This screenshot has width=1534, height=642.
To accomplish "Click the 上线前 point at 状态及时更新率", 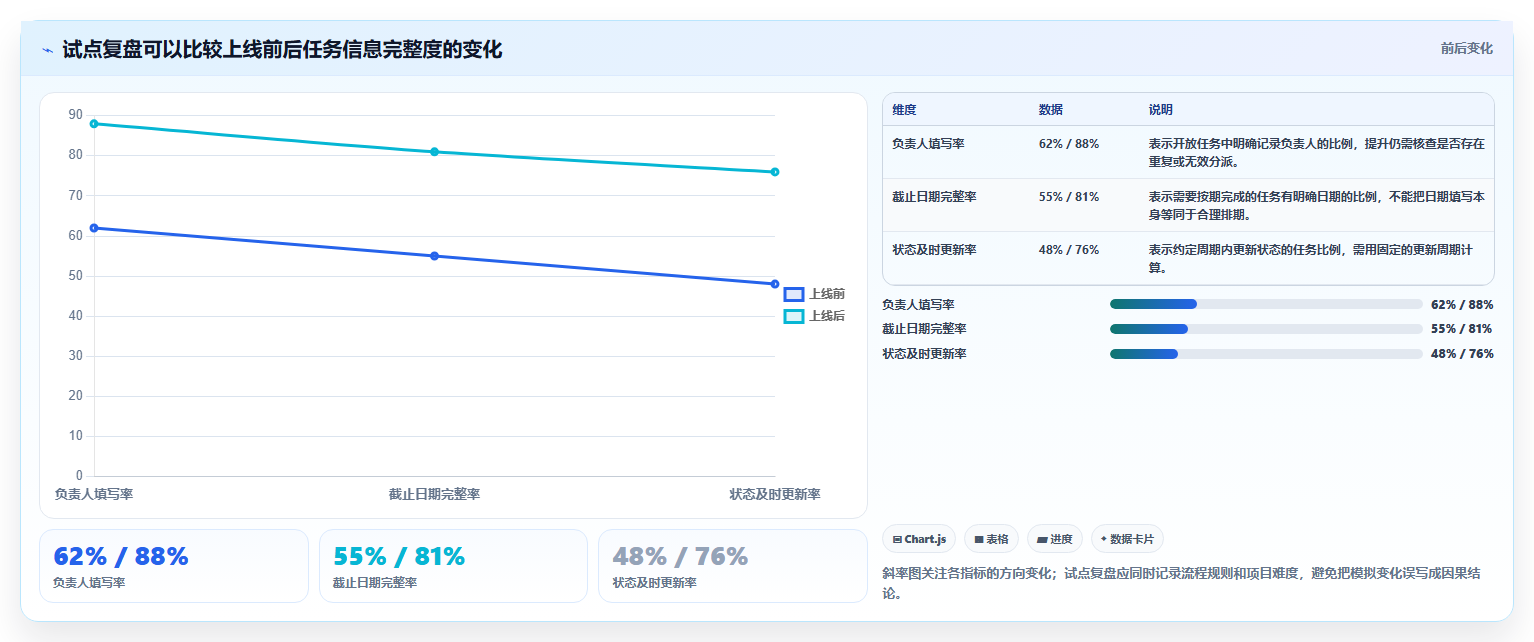I will click(x=775, y=284).
